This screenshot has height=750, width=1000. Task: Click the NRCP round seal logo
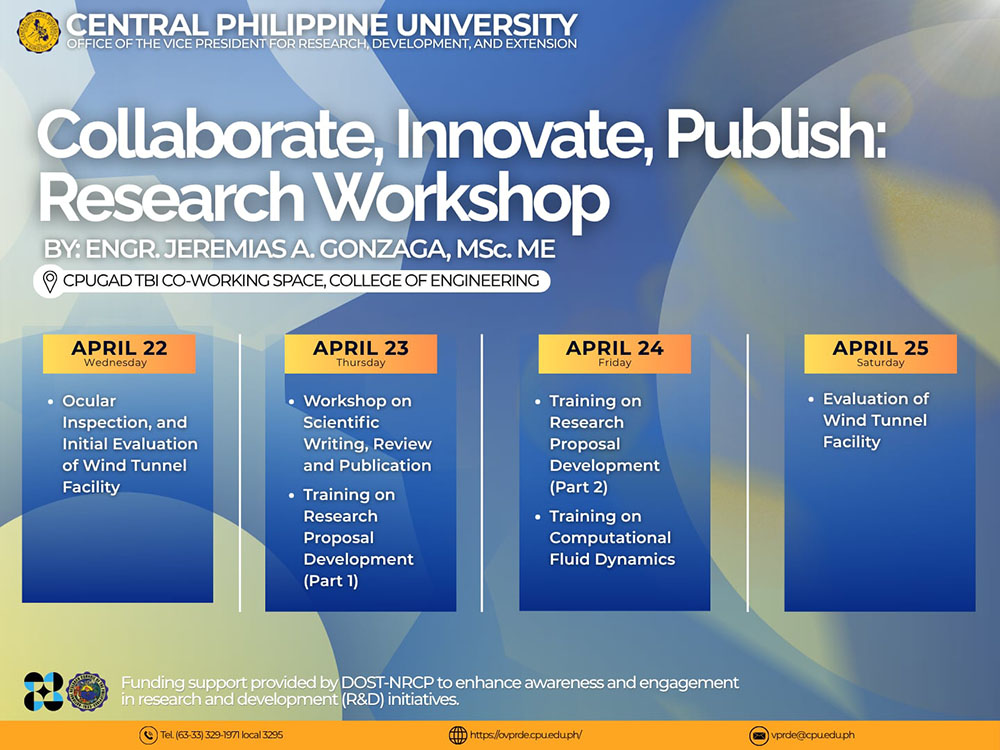87,691
